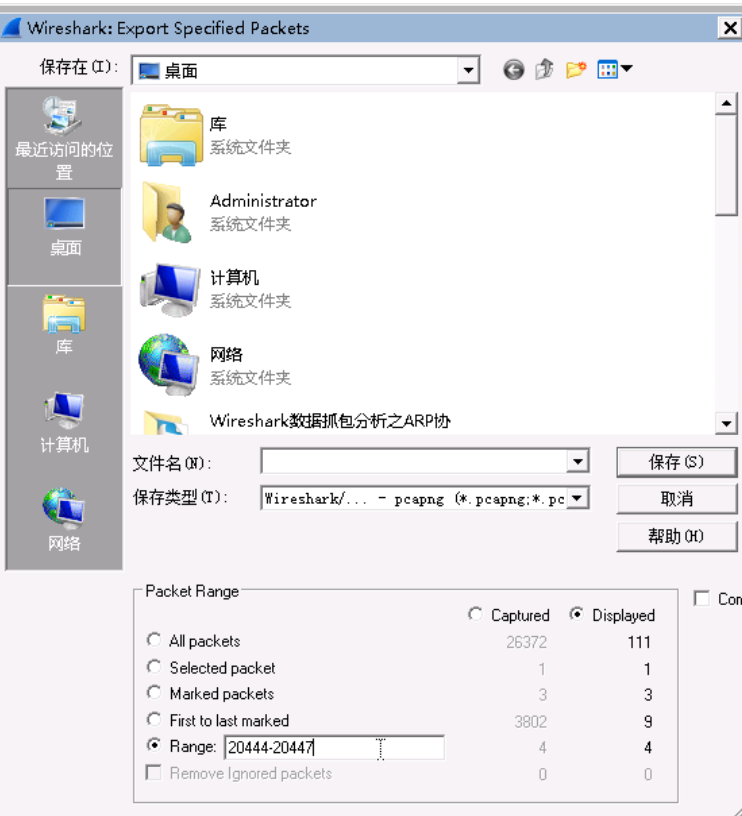The image size is (742, 816).
Task: Click the 保存(S) button
Action: pos(676,462)
